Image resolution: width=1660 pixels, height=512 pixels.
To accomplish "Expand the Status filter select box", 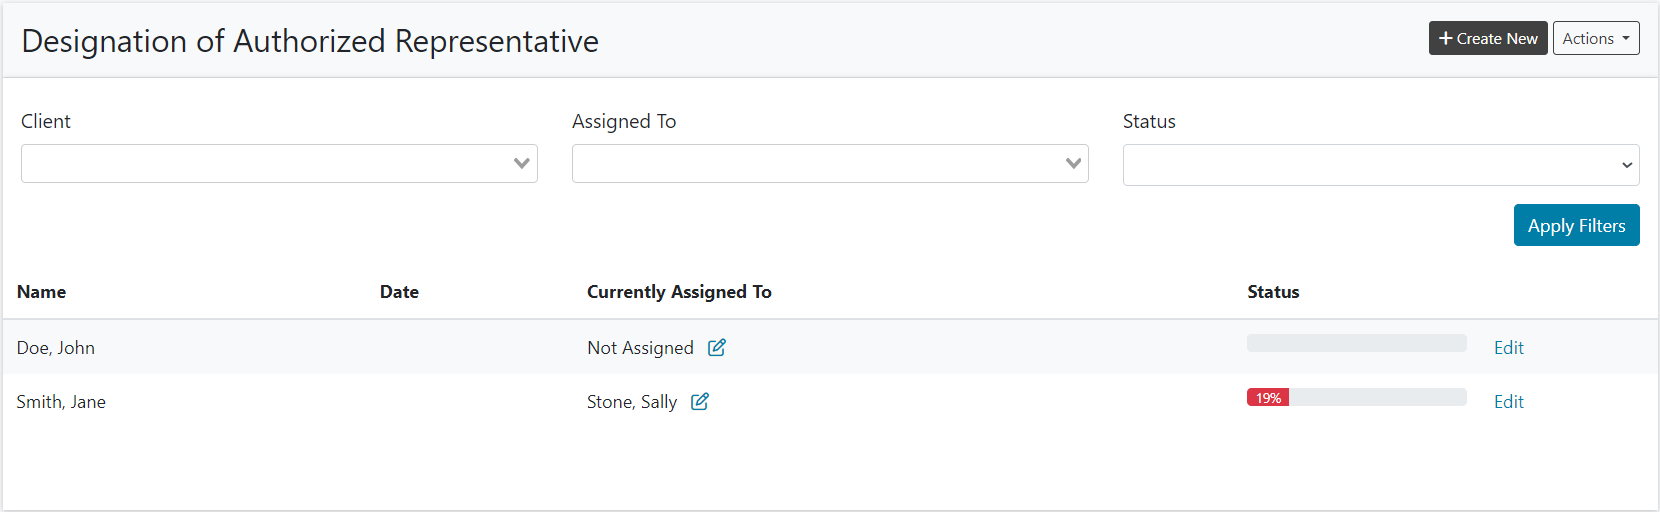I will click(x=1380, y=165).
